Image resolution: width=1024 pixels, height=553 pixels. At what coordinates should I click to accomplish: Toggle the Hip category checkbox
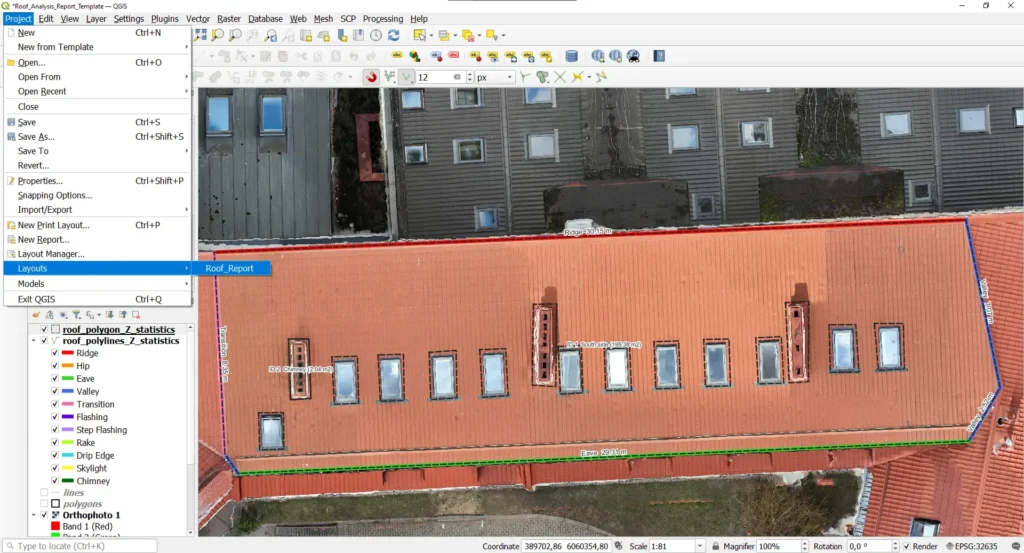[x=55, y=366]
